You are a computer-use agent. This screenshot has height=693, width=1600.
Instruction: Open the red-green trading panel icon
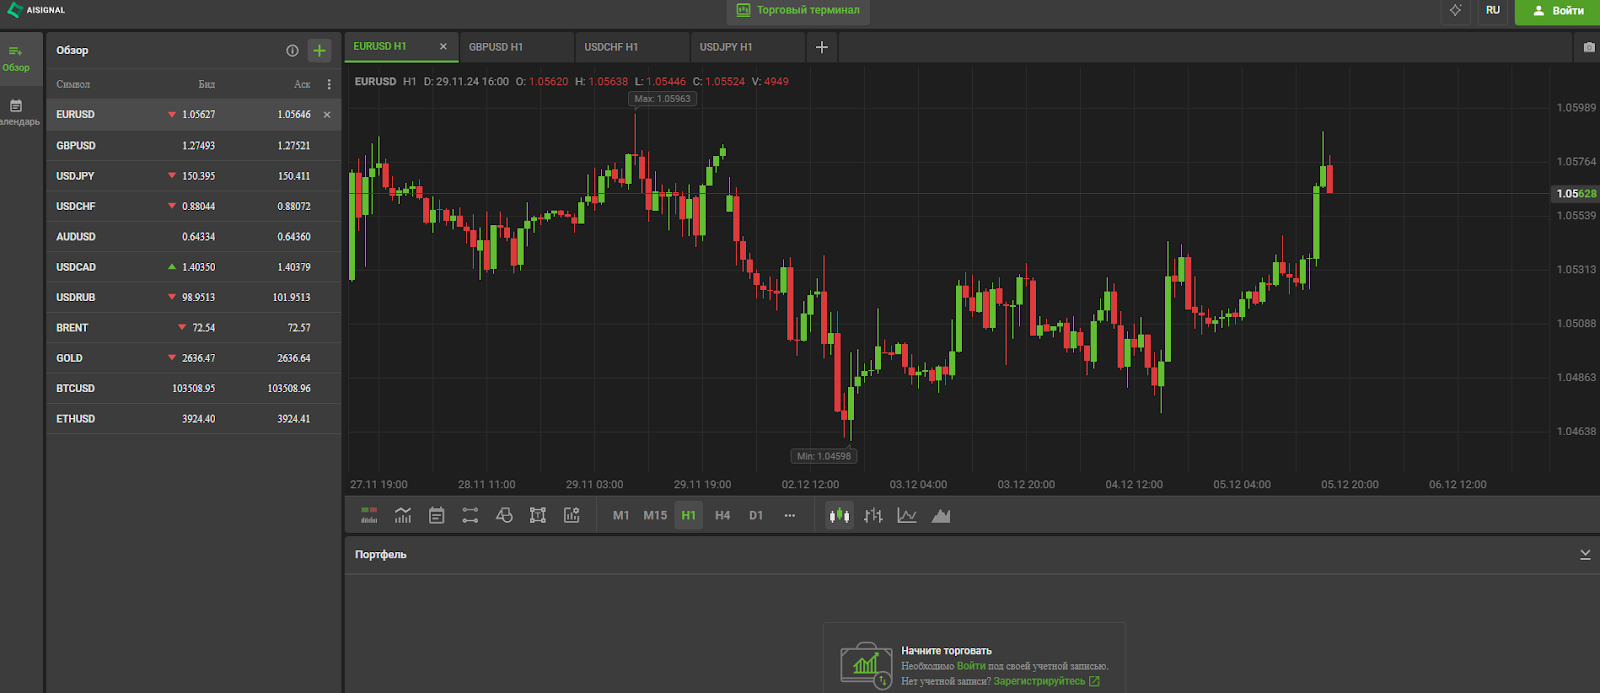point(369,516)
